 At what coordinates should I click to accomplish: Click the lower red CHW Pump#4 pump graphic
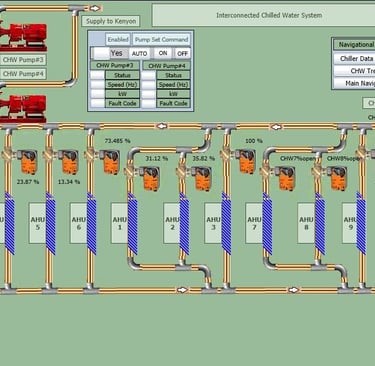point(23,109)
